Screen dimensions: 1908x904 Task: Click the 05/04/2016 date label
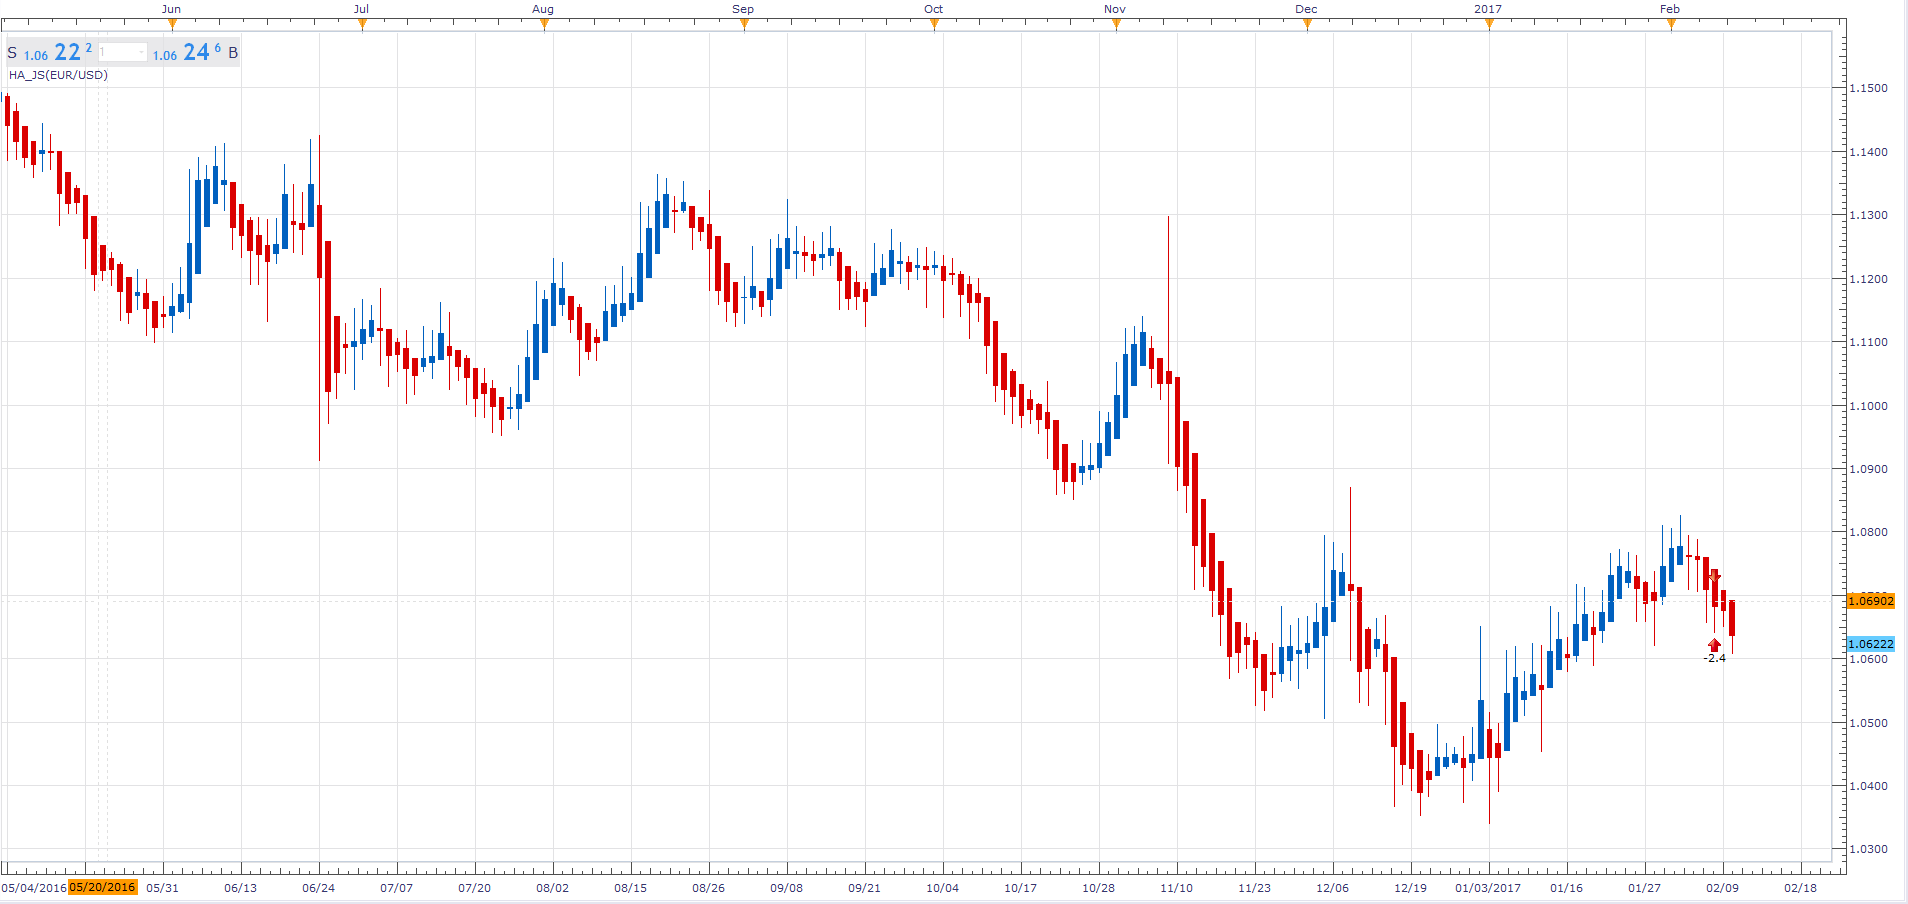point(34,888)
